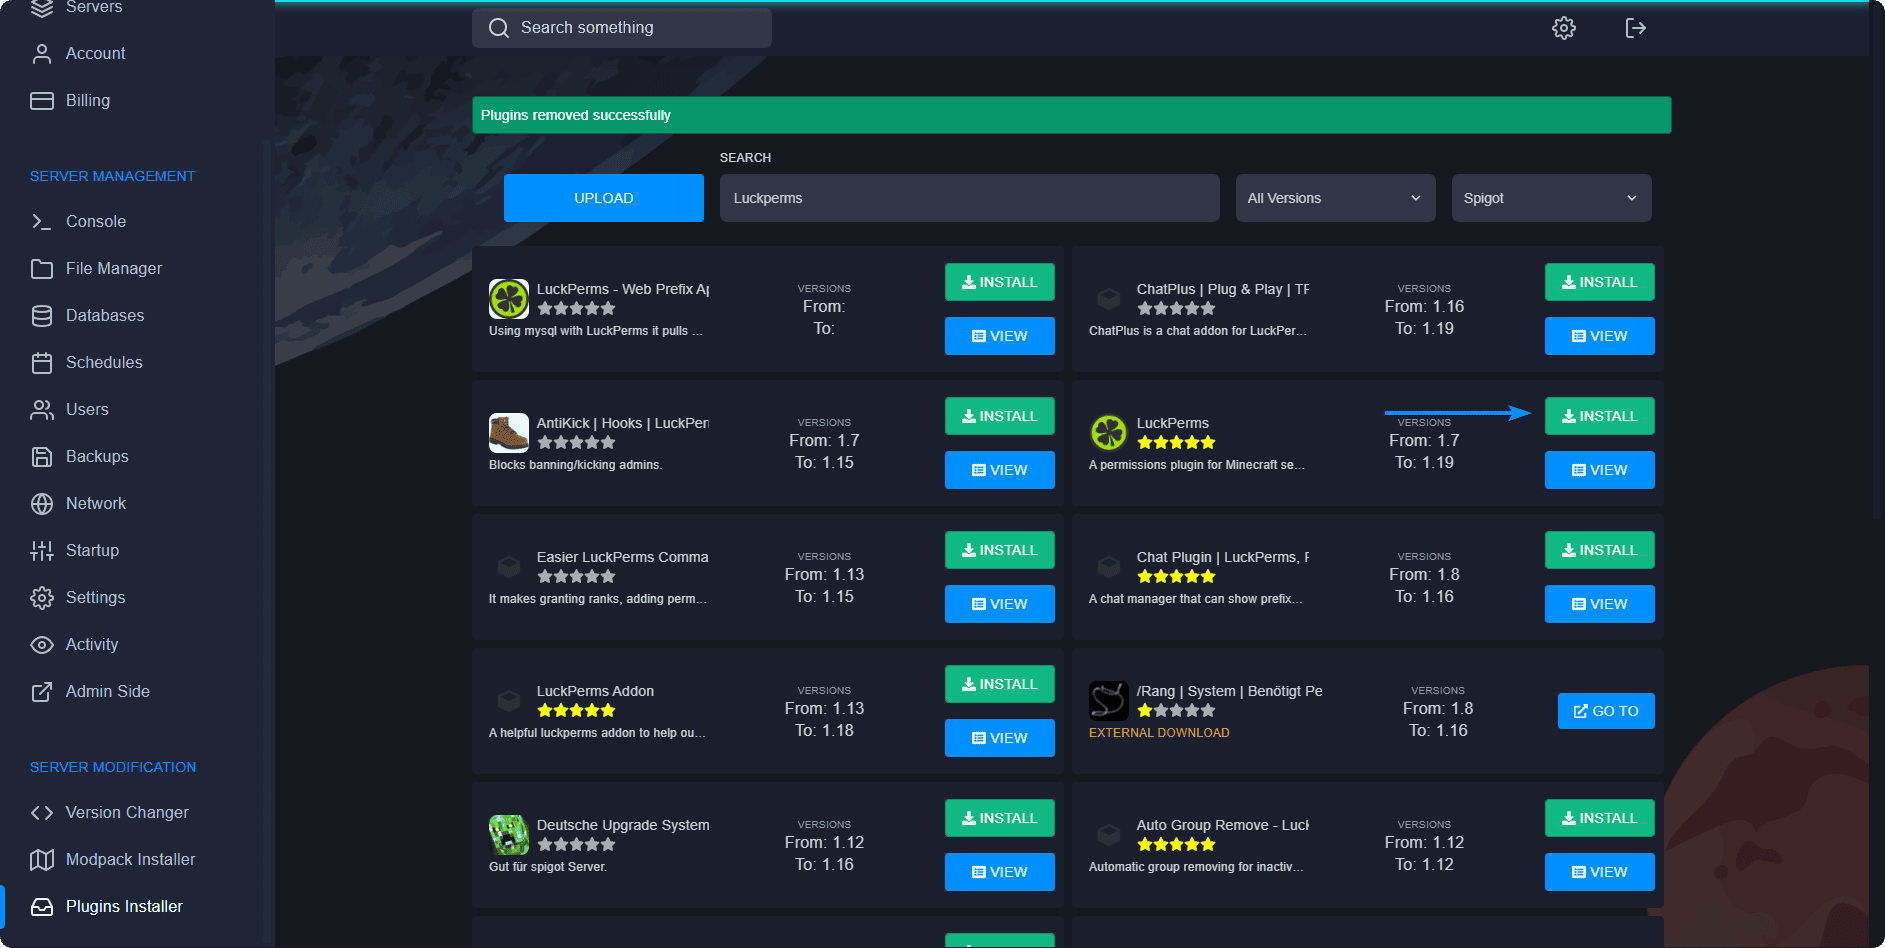
Task: Open File Manager from sidebar
Action: coord(113,269)
